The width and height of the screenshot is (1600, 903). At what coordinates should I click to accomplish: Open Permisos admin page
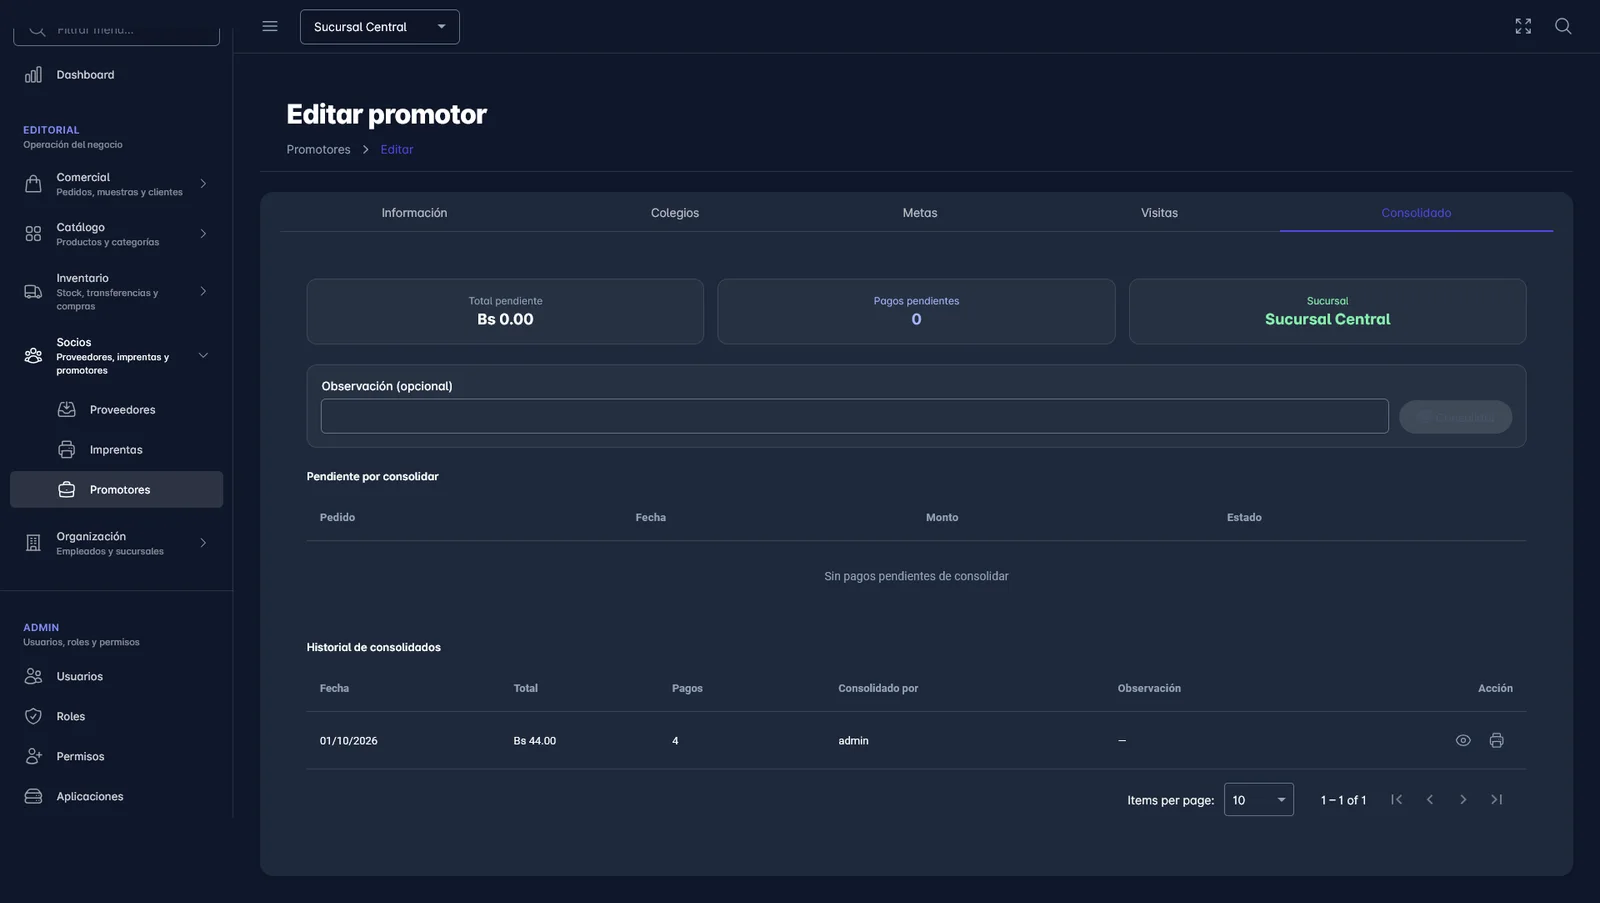click(116, 757)
